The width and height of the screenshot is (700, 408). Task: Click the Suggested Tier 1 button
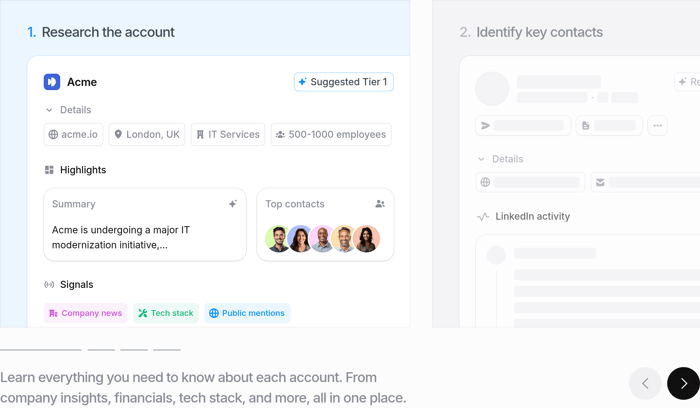343,82
